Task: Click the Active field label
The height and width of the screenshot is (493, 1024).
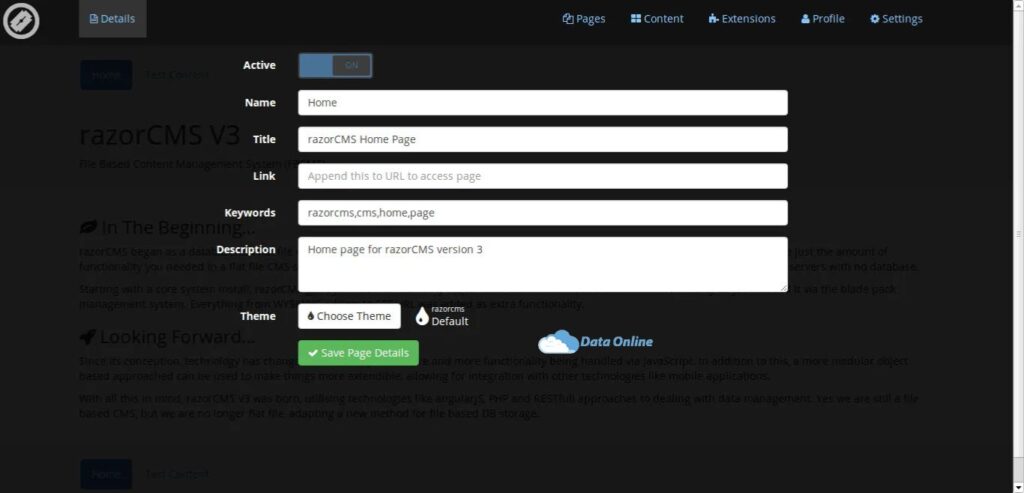Action: point(259,65)
